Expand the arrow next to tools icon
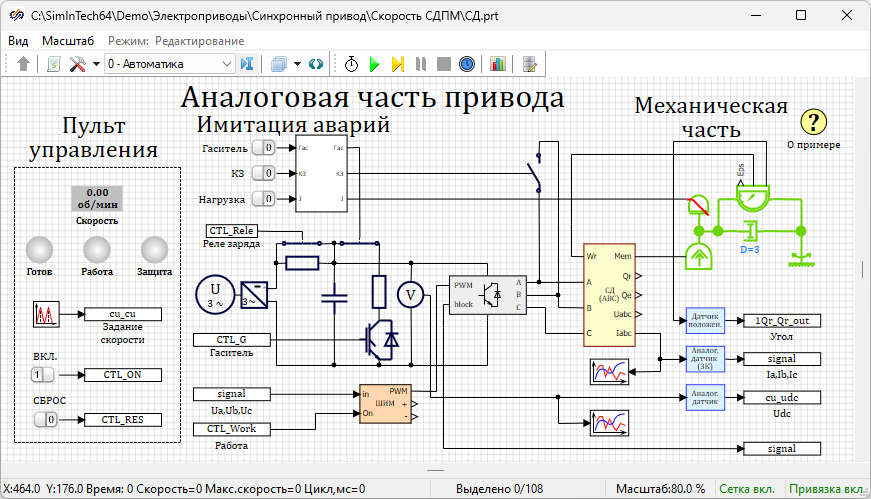The image size is (871, 499). pos(96,64)
